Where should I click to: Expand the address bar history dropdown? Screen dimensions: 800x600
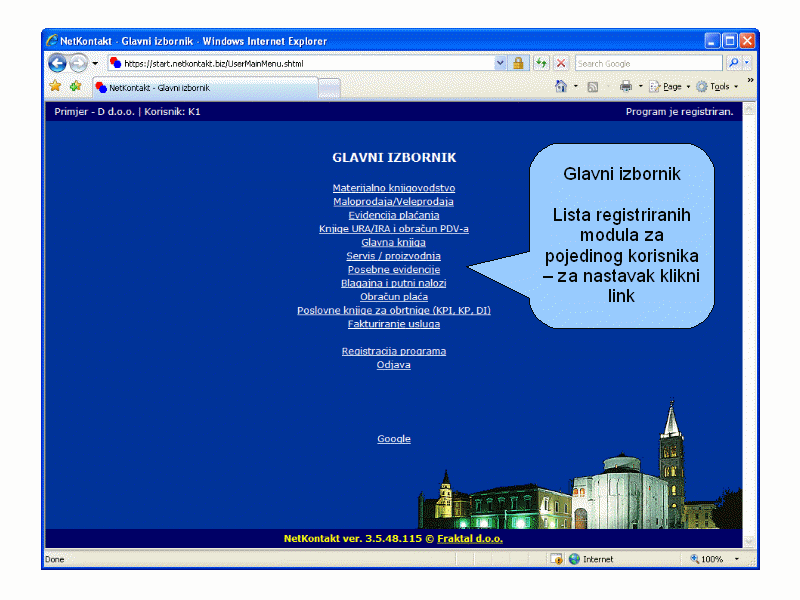pos(501,63)
